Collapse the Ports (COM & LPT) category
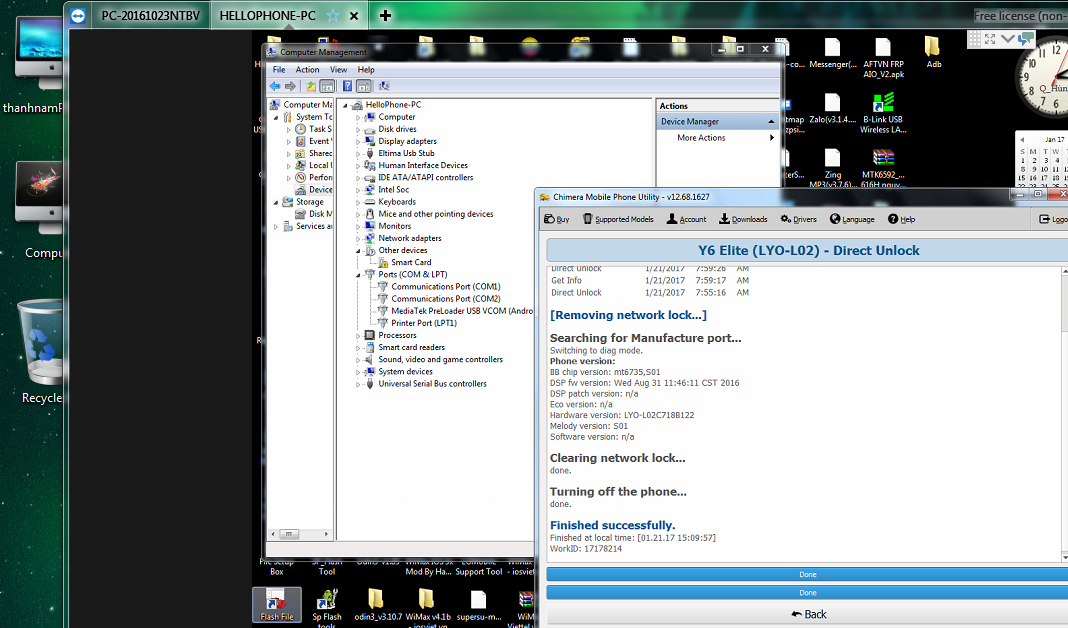1068x628 pixels. [358, 275]
